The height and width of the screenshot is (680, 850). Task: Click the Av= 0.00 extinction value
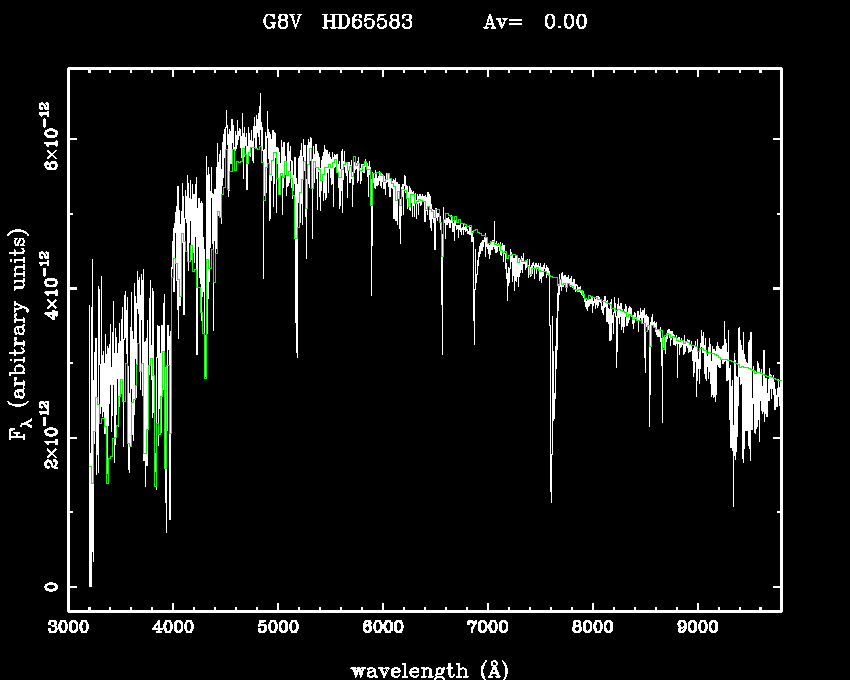click(x=535, y=22)
